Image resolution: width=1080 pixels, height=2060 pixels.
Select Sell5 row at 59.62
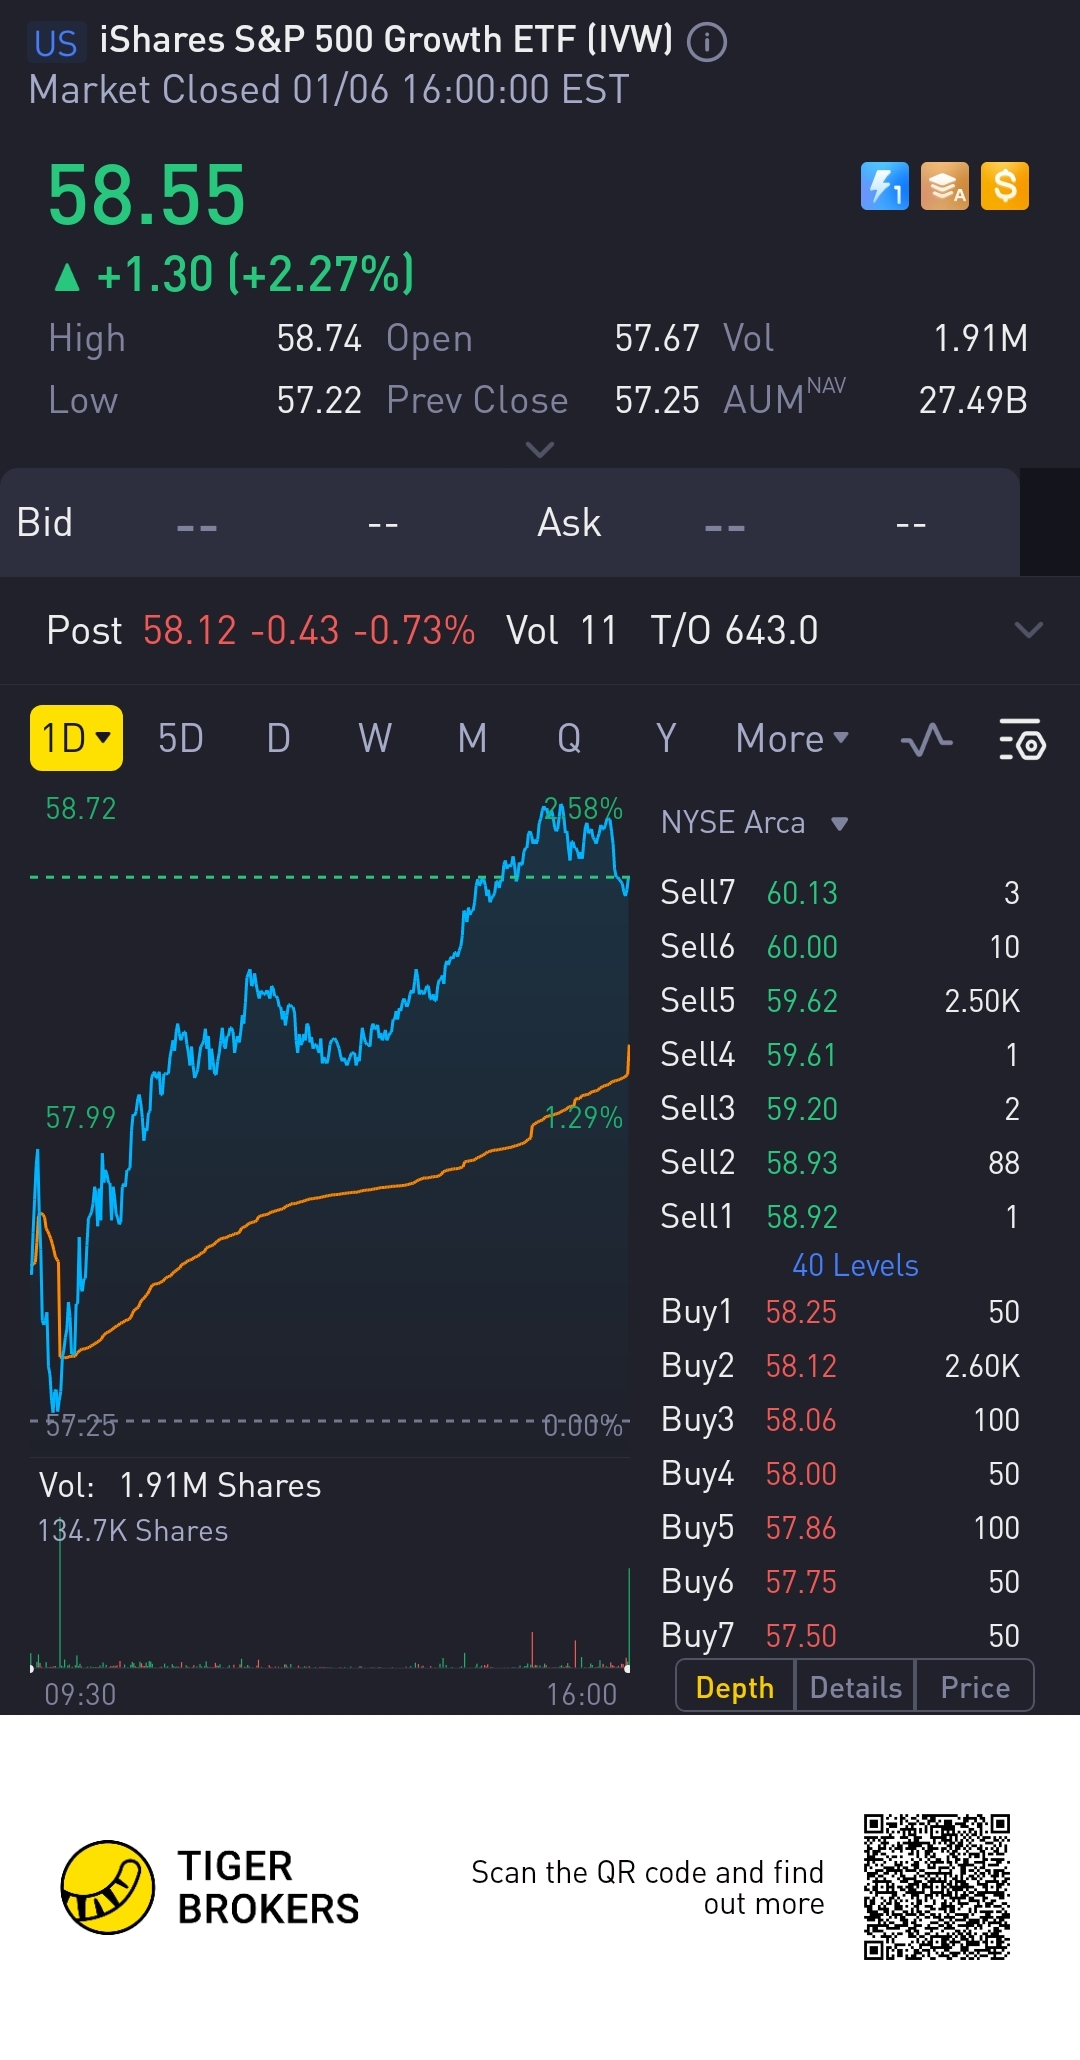coord(840,1000)
